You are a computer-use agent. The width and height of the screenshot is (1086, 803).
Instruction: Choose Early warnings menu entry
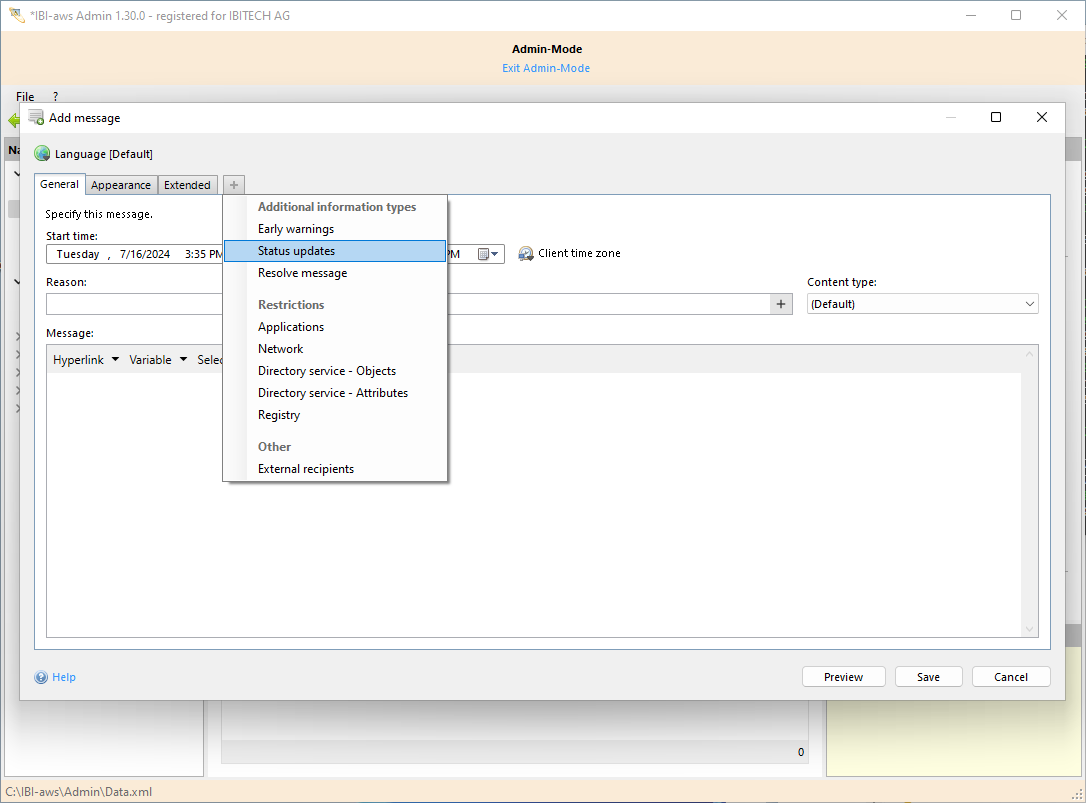[295, 229]
